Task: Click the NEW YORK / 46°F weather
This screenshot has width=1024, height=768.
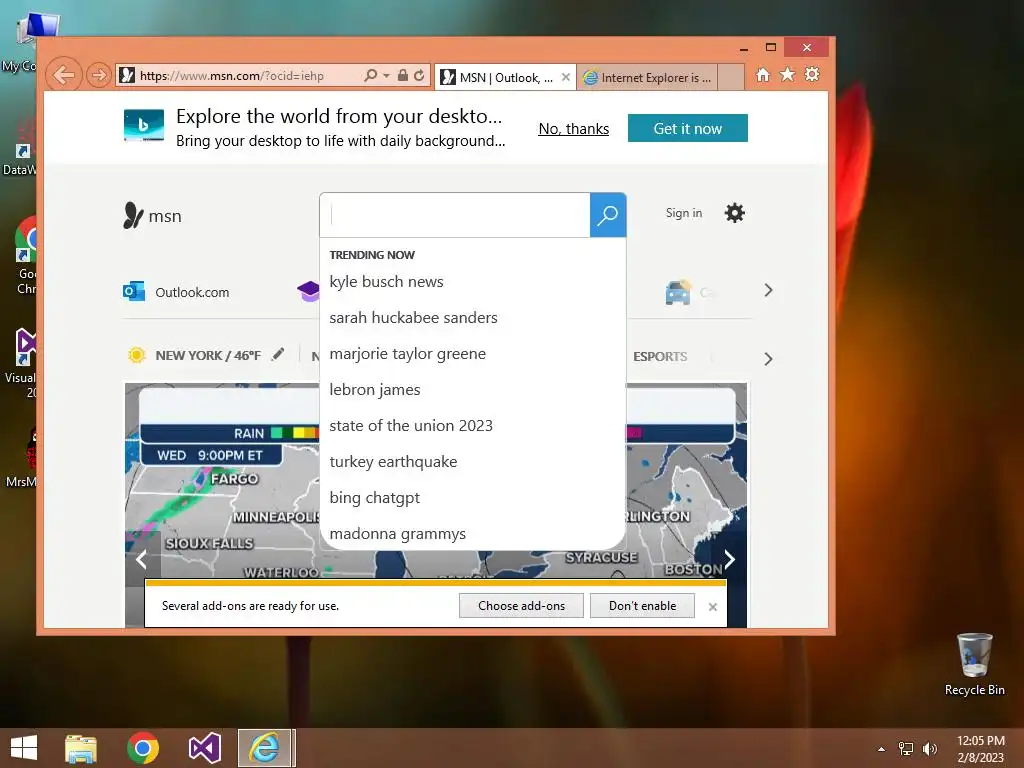Action: point(208,355)
